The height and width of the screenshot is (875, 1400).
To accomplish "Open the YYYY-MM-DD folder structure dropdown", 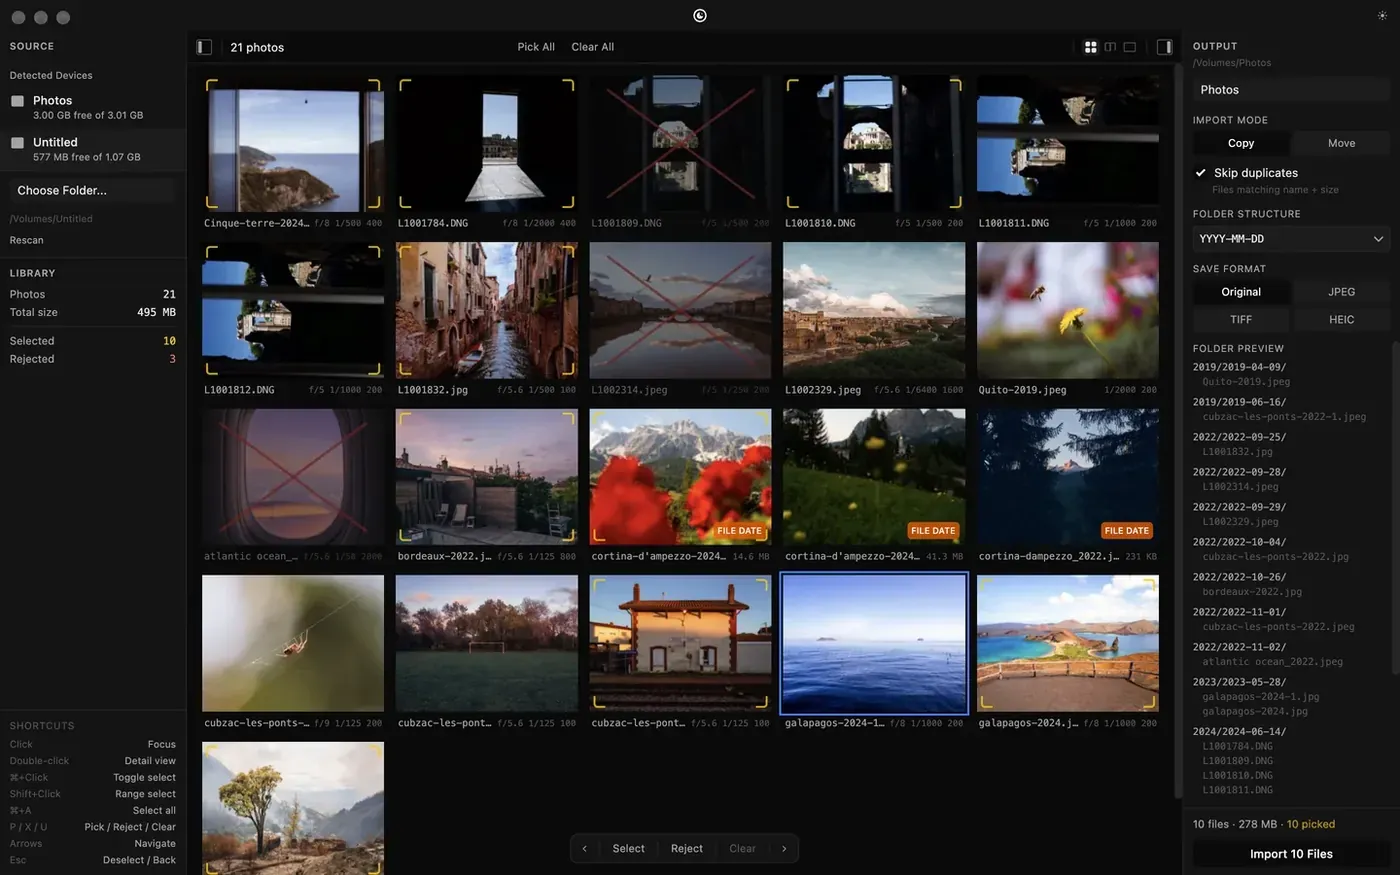I will tap(1291, 239).
